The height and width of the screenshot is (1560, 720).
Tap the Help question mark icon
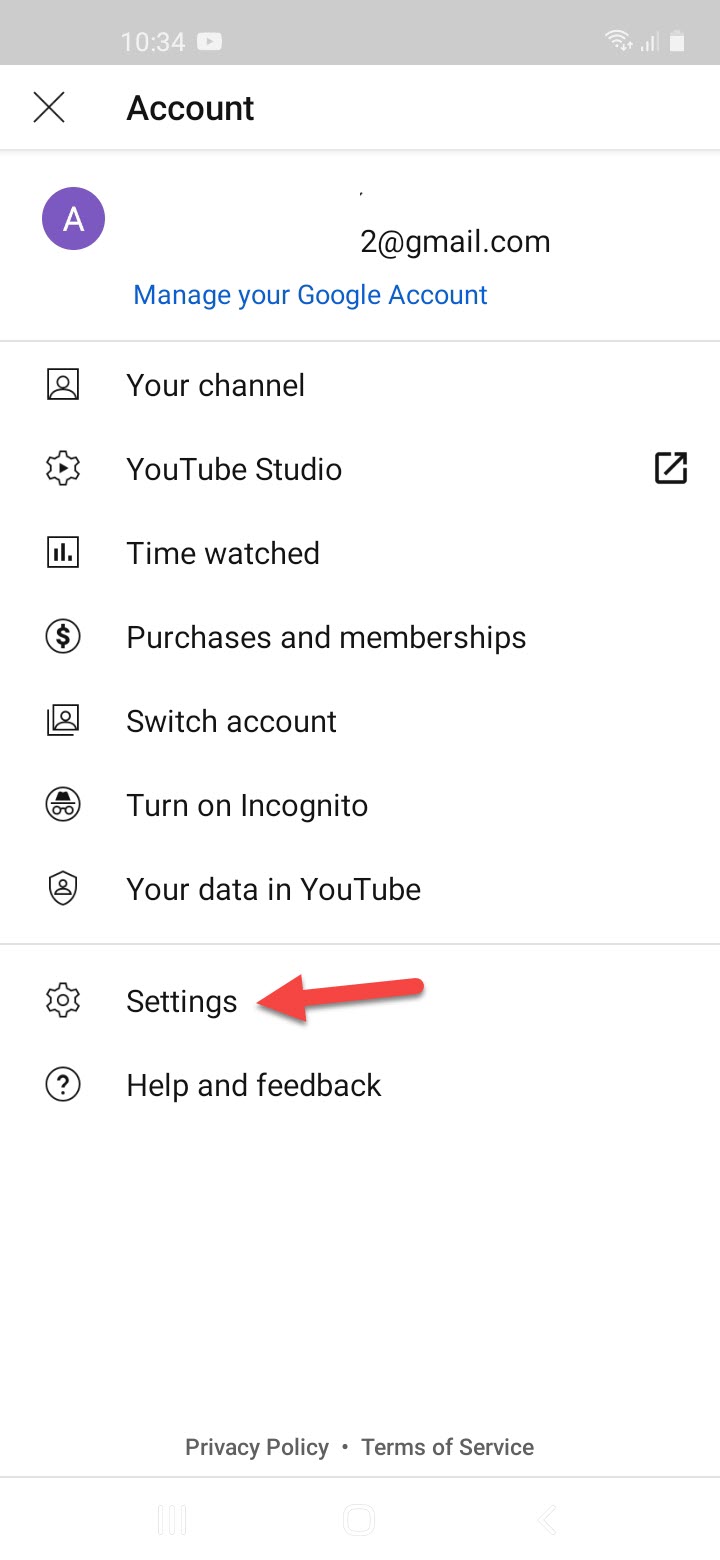coord(63,1085)
